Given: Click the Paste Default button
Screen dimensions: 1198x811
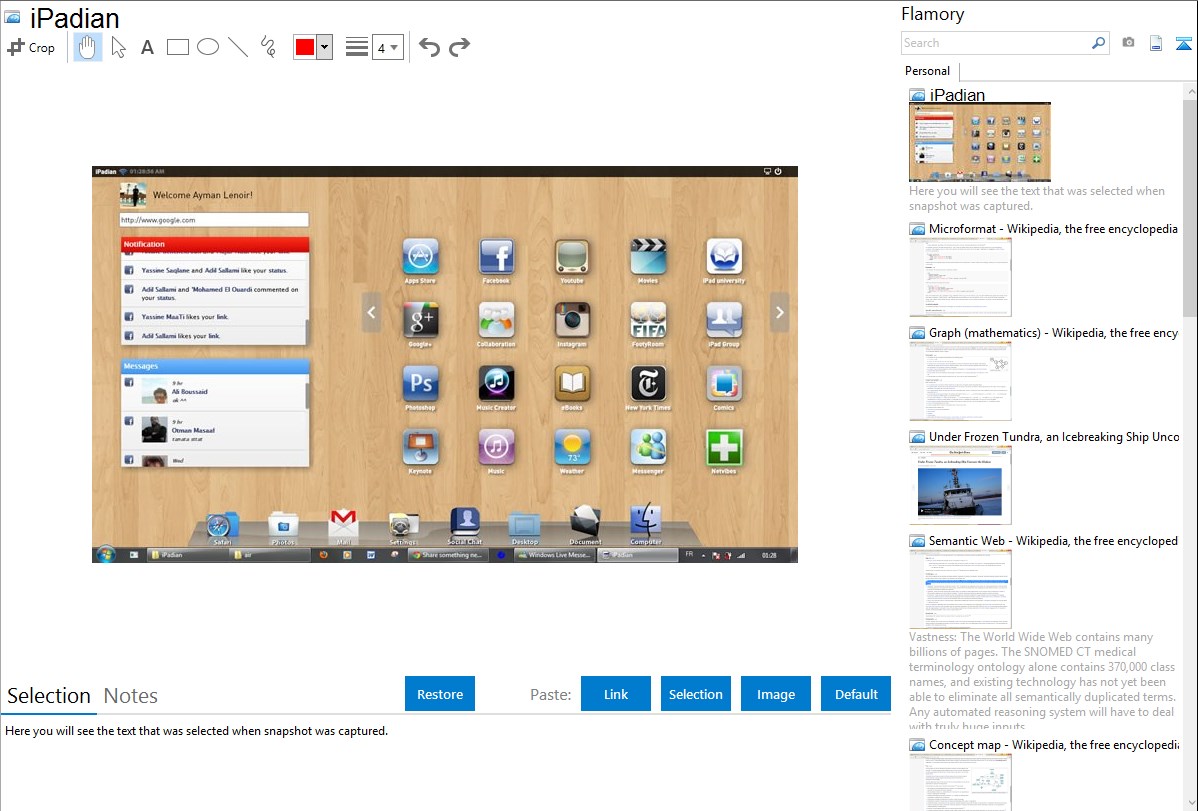Looking at the screenshot, I should [x=856, y=694].
